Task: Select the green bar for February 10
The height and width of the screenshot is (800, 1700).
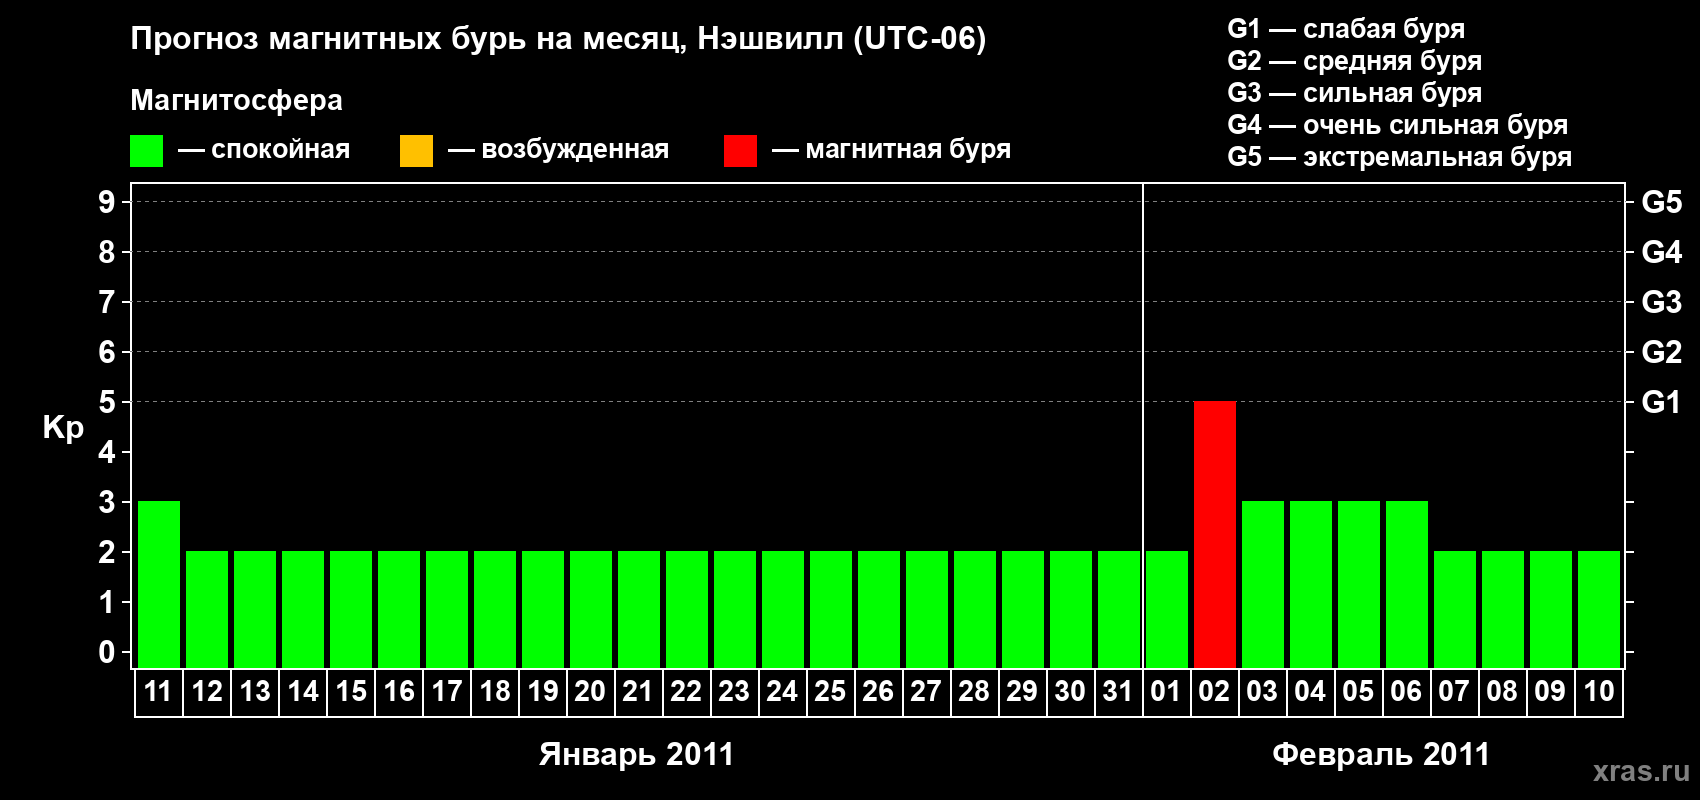Action: [x=1599, y=609]
